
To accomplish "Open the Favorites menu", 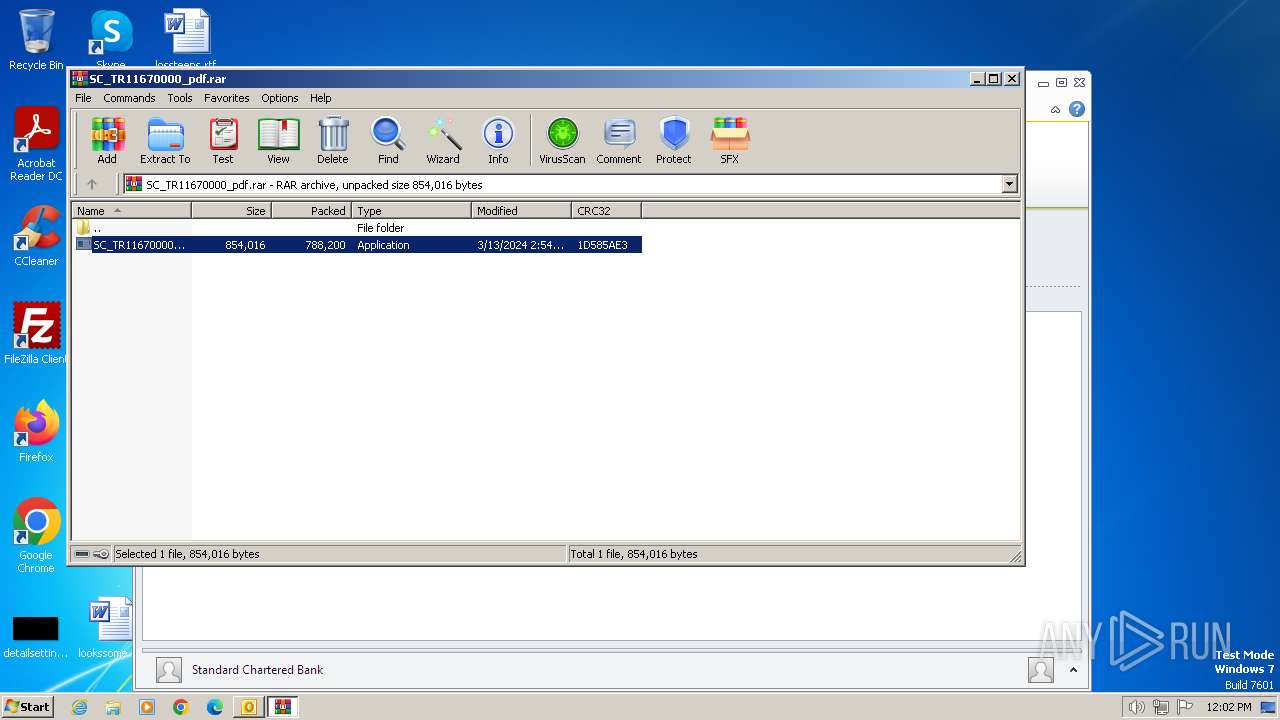I will [227, 98].
